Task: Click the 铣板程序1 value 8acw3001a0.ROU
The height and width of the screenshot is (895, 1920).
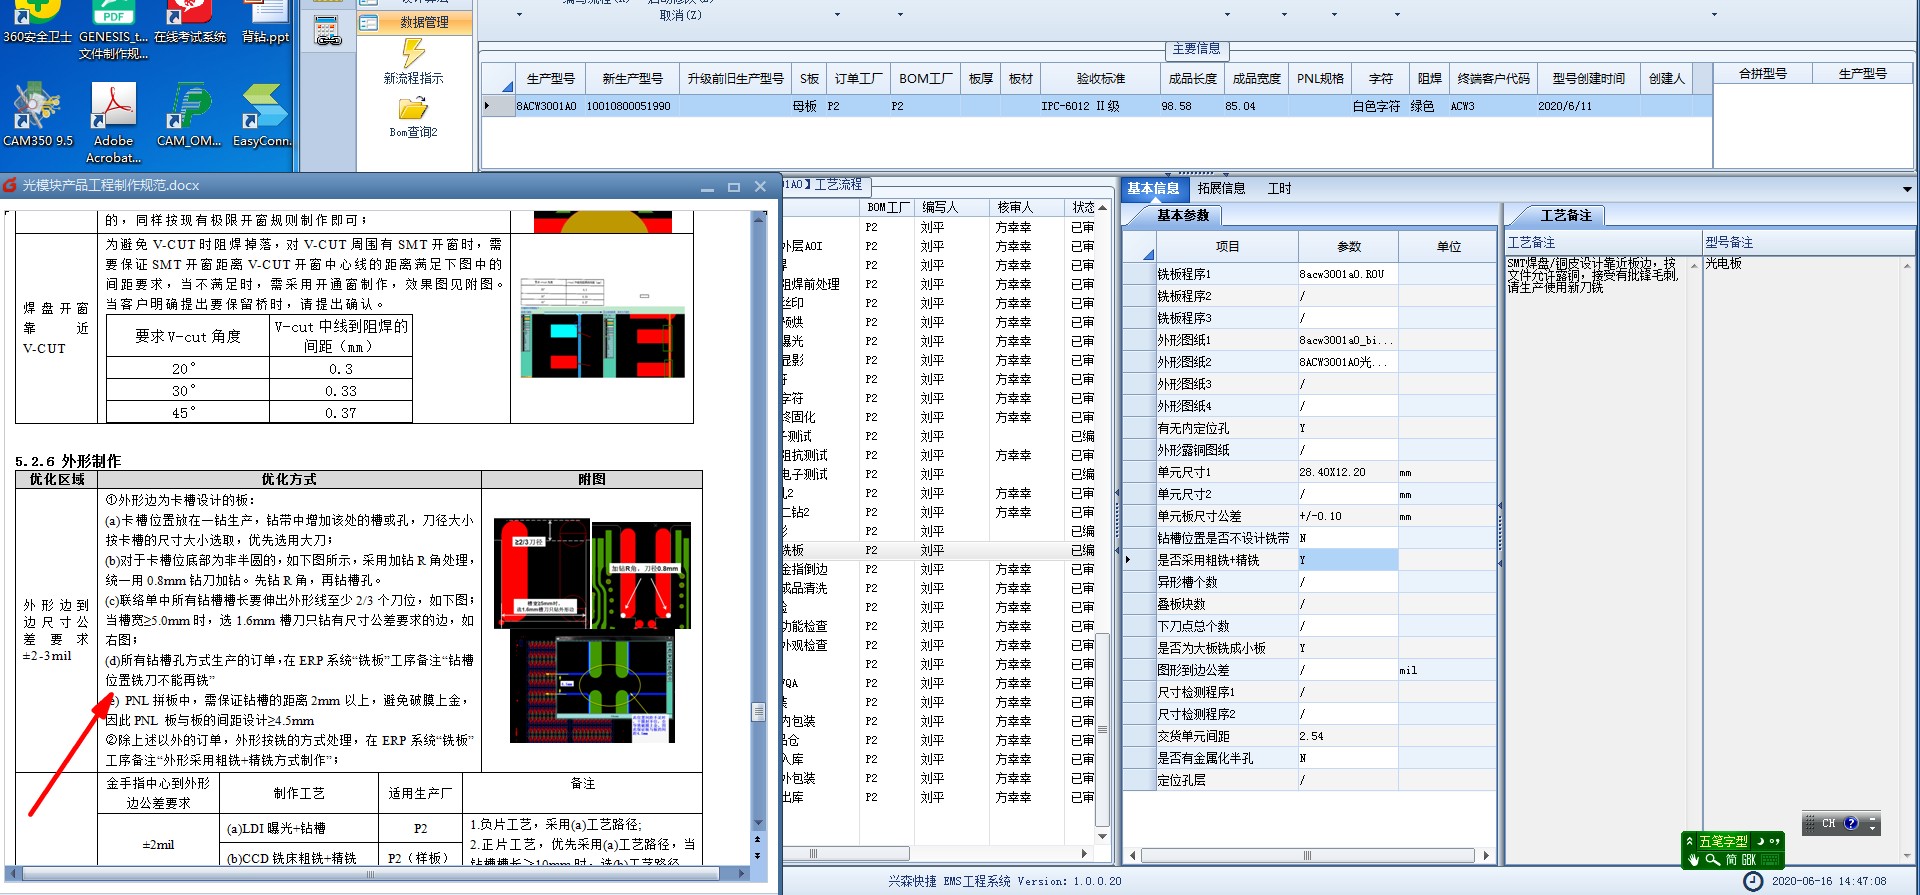Action: (x=1347, y=274)
